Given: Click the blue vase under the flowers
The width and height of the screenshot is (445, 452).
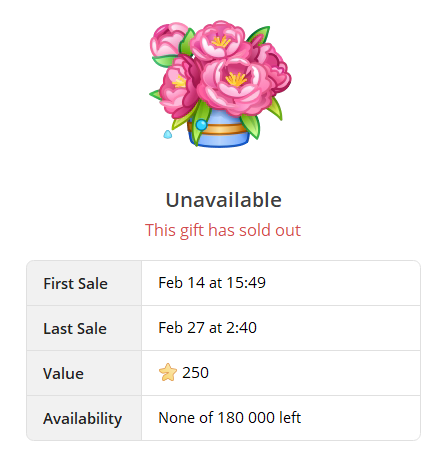Looking at the screenshot, I should (219, 130).
